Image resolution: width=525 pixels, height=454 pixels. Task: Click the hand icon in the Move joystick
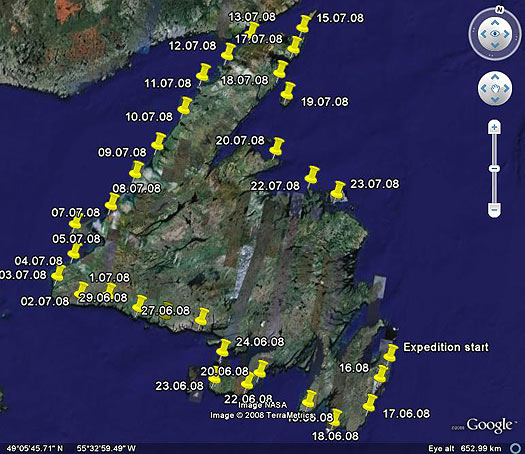[x=495, y=89]
